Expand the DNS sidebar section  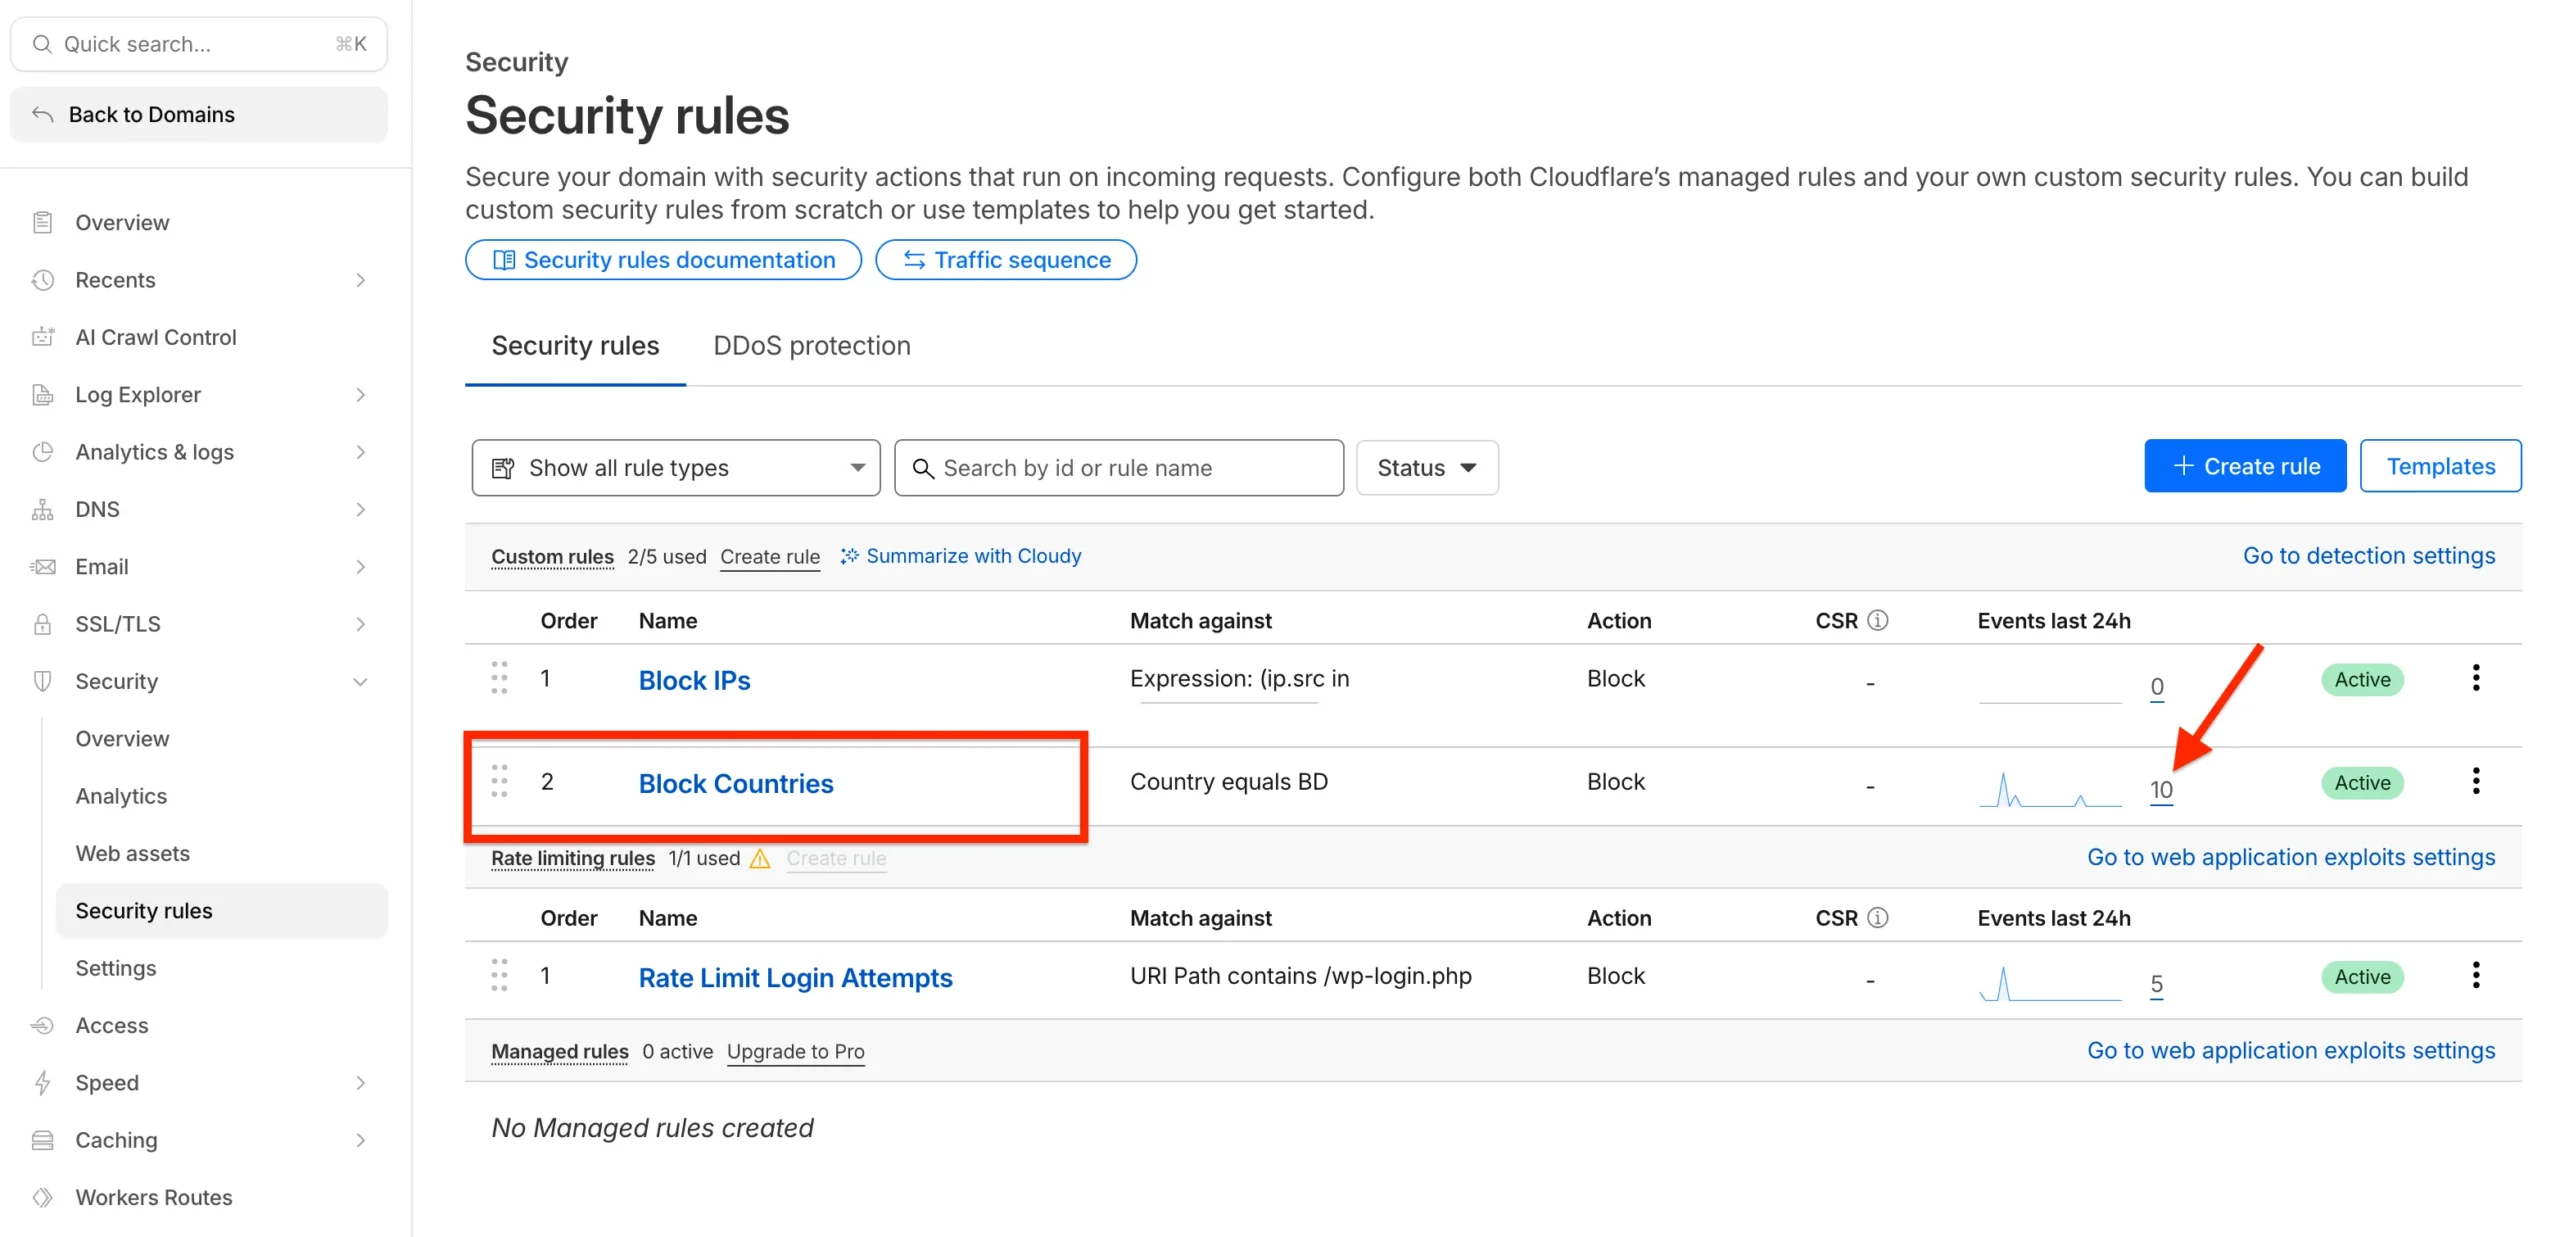(x=360, y=509)
